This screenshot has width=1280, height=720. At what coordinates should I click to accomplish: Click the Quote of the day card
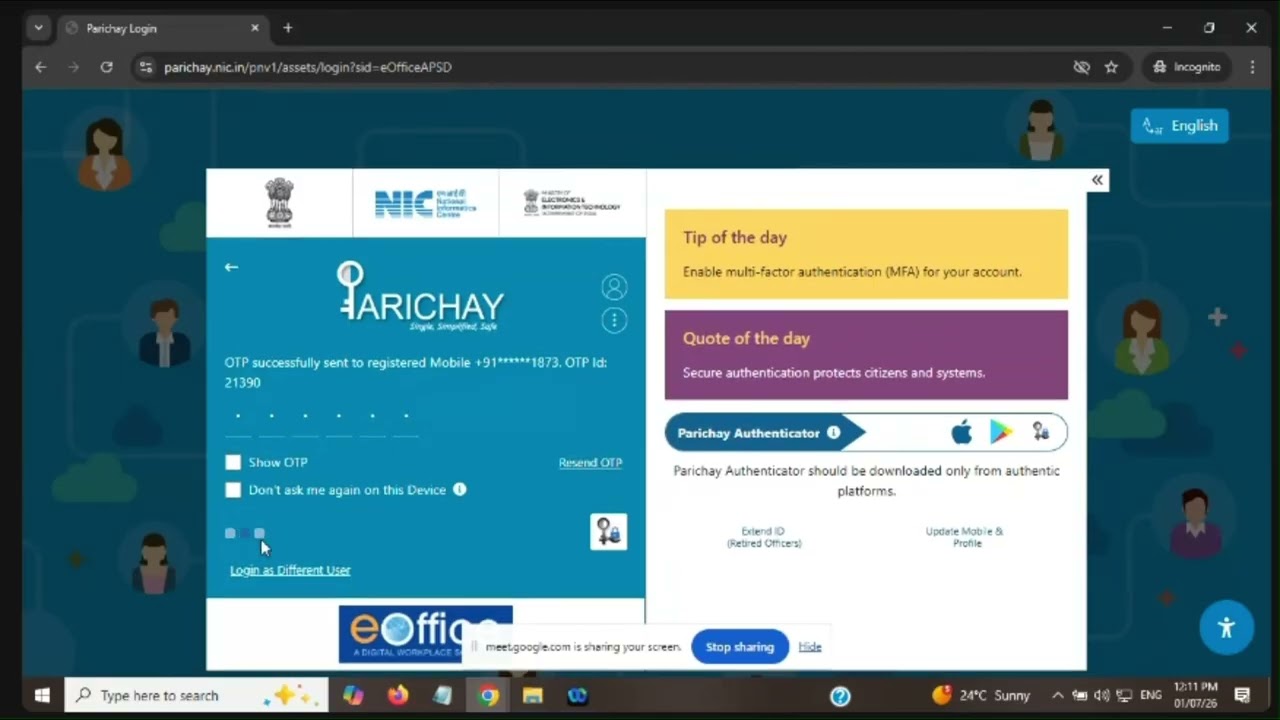(866, 355)
